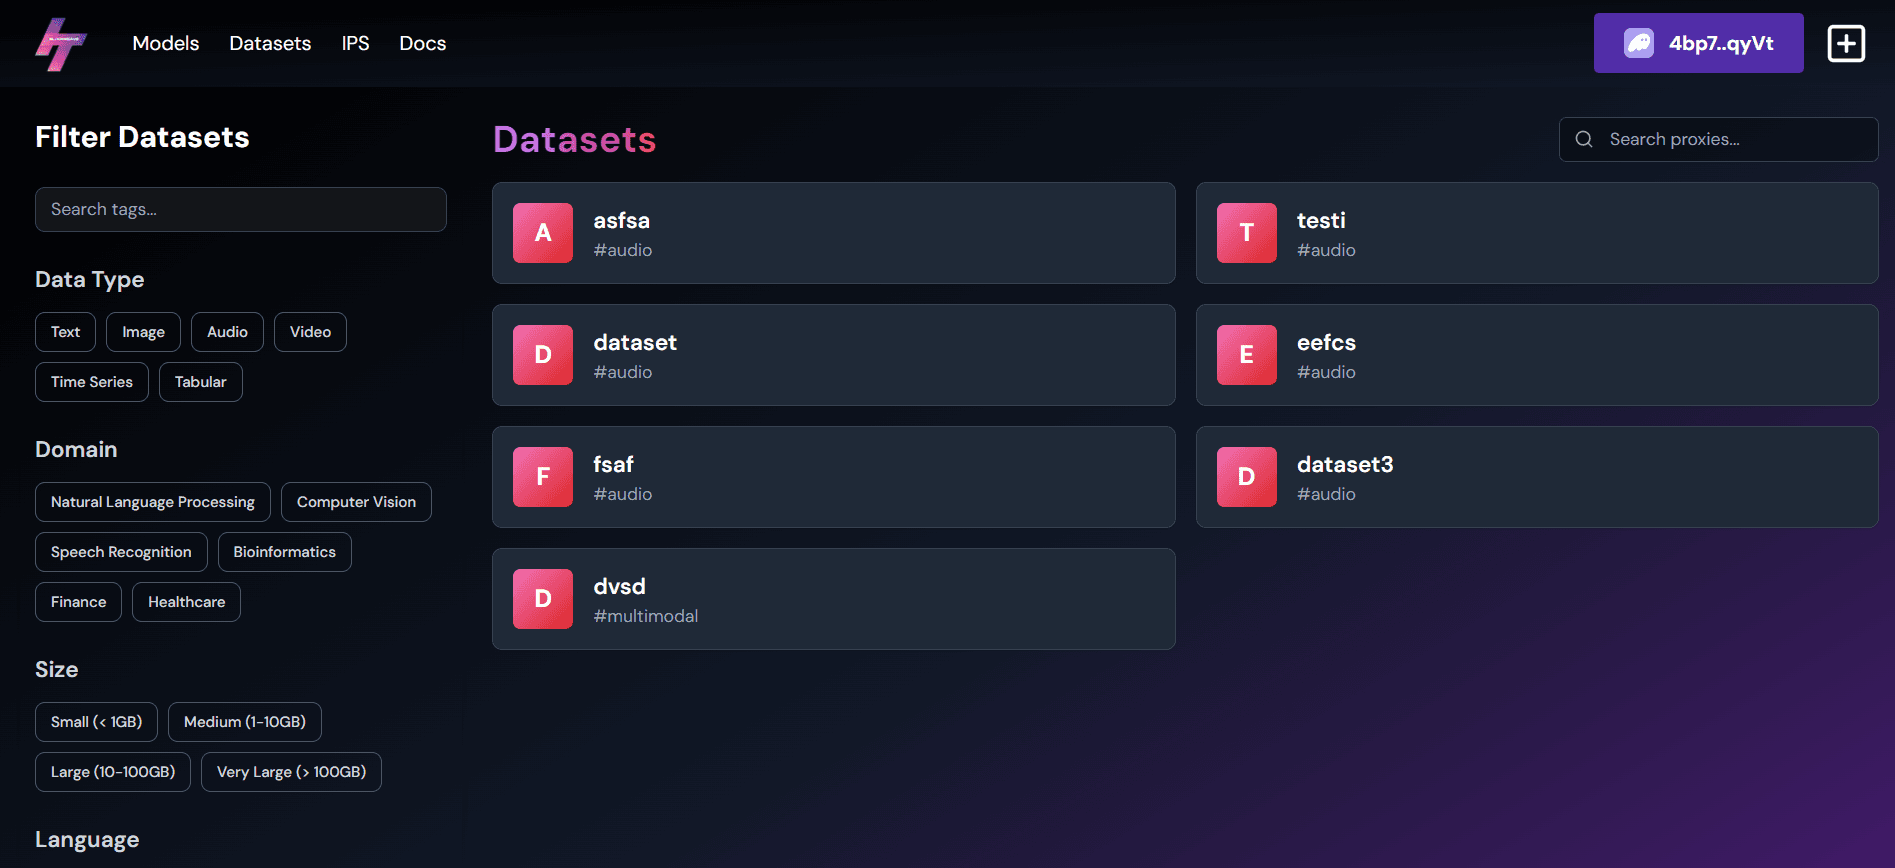Click the D avatar of dataset3
1895x868 pixels.
pyautogui.click(x=1247, y=477)
